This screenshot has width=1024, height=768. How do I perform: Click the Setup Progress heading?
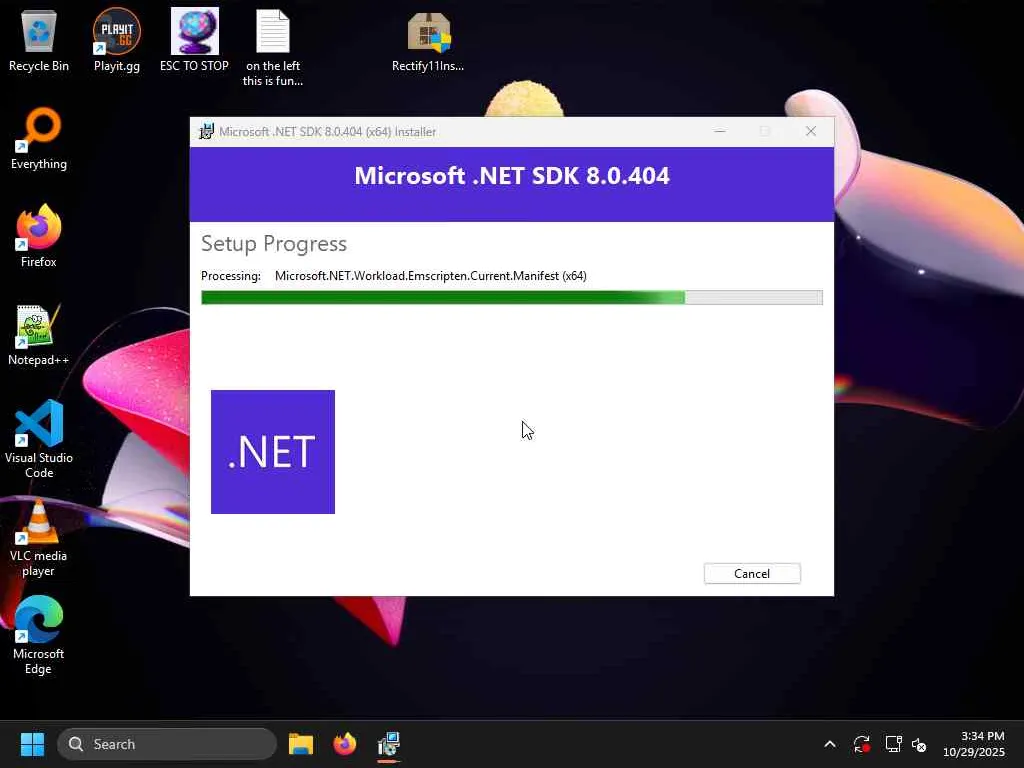pos(274,244)
